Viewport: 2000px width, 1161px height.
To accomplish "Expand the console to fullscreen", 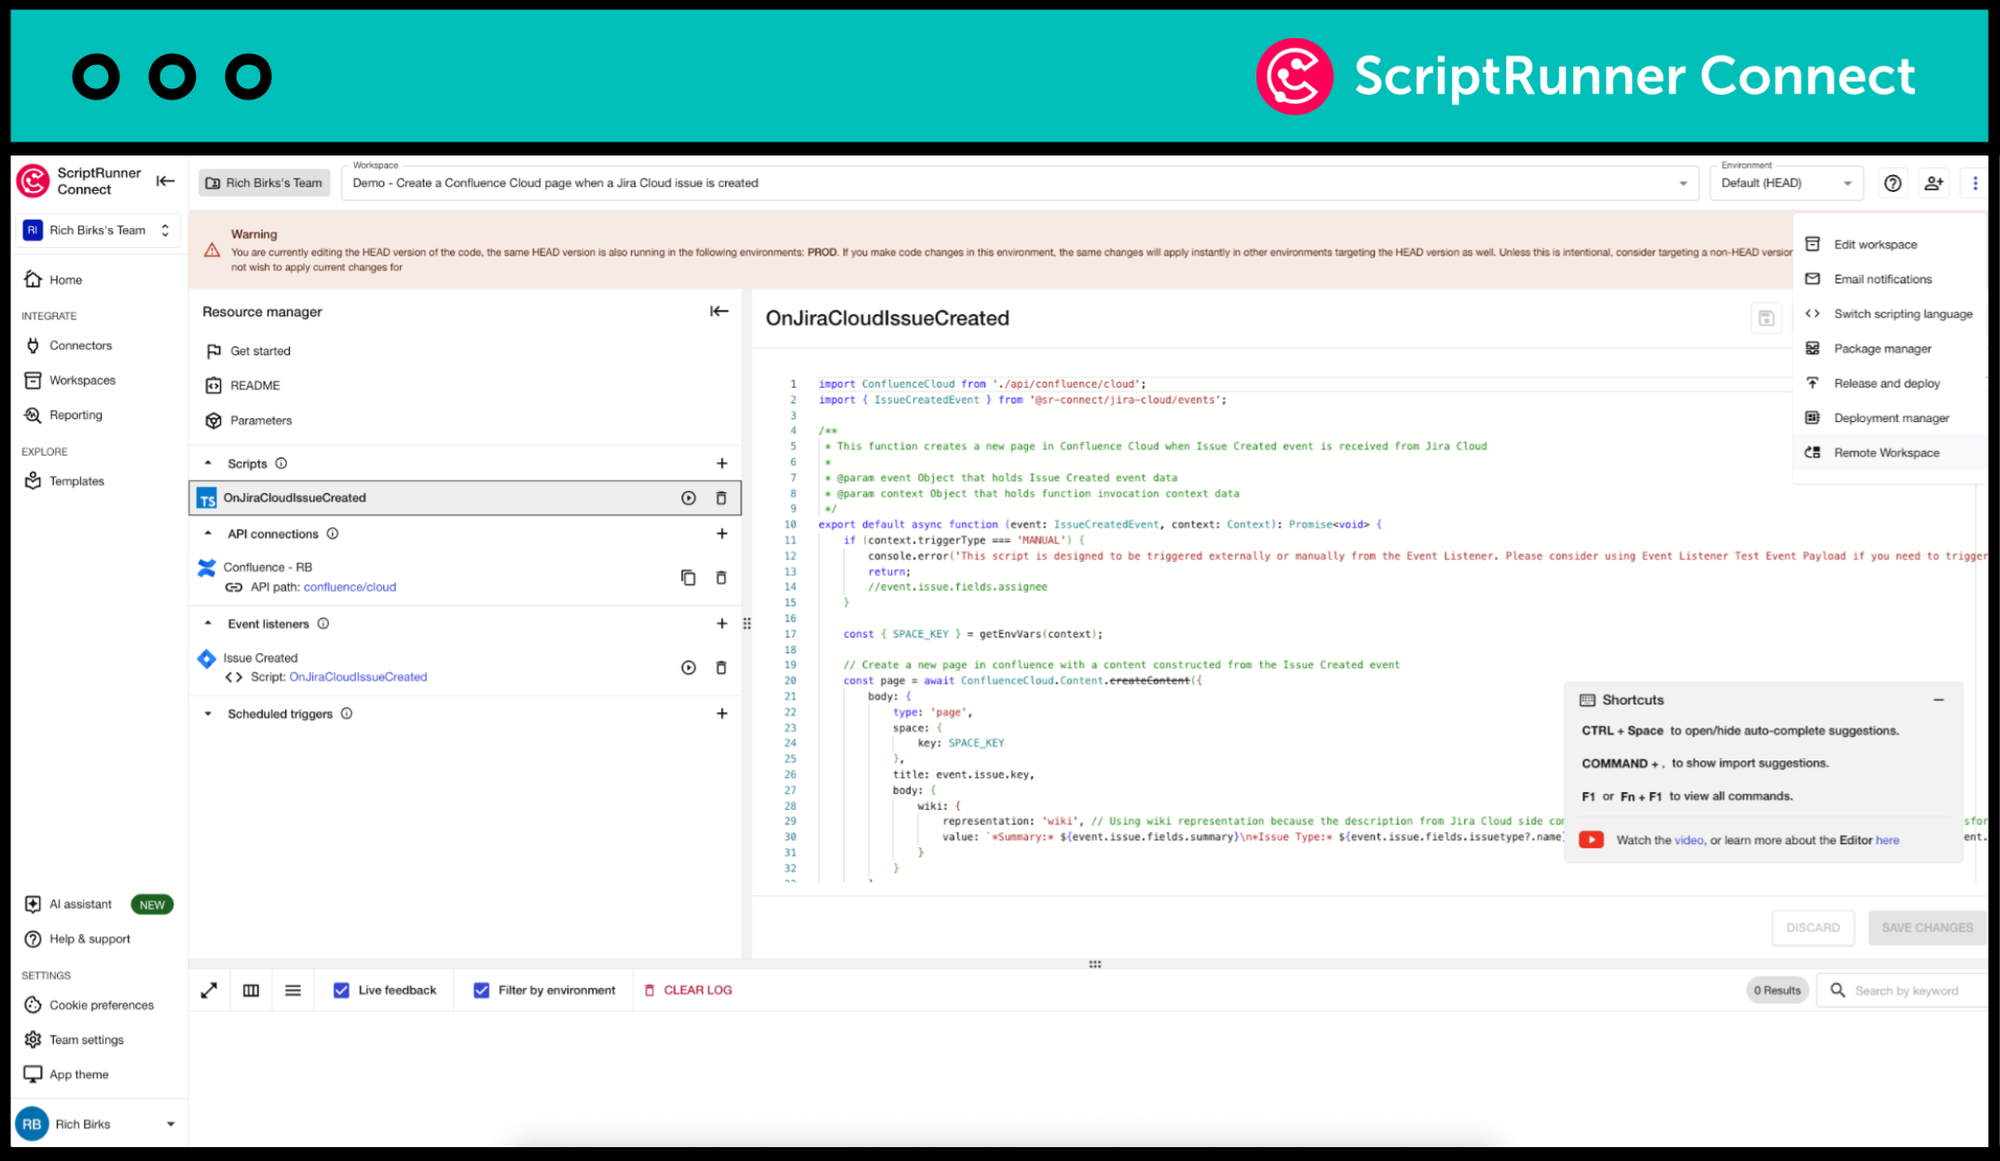I will tap(209, 990).
